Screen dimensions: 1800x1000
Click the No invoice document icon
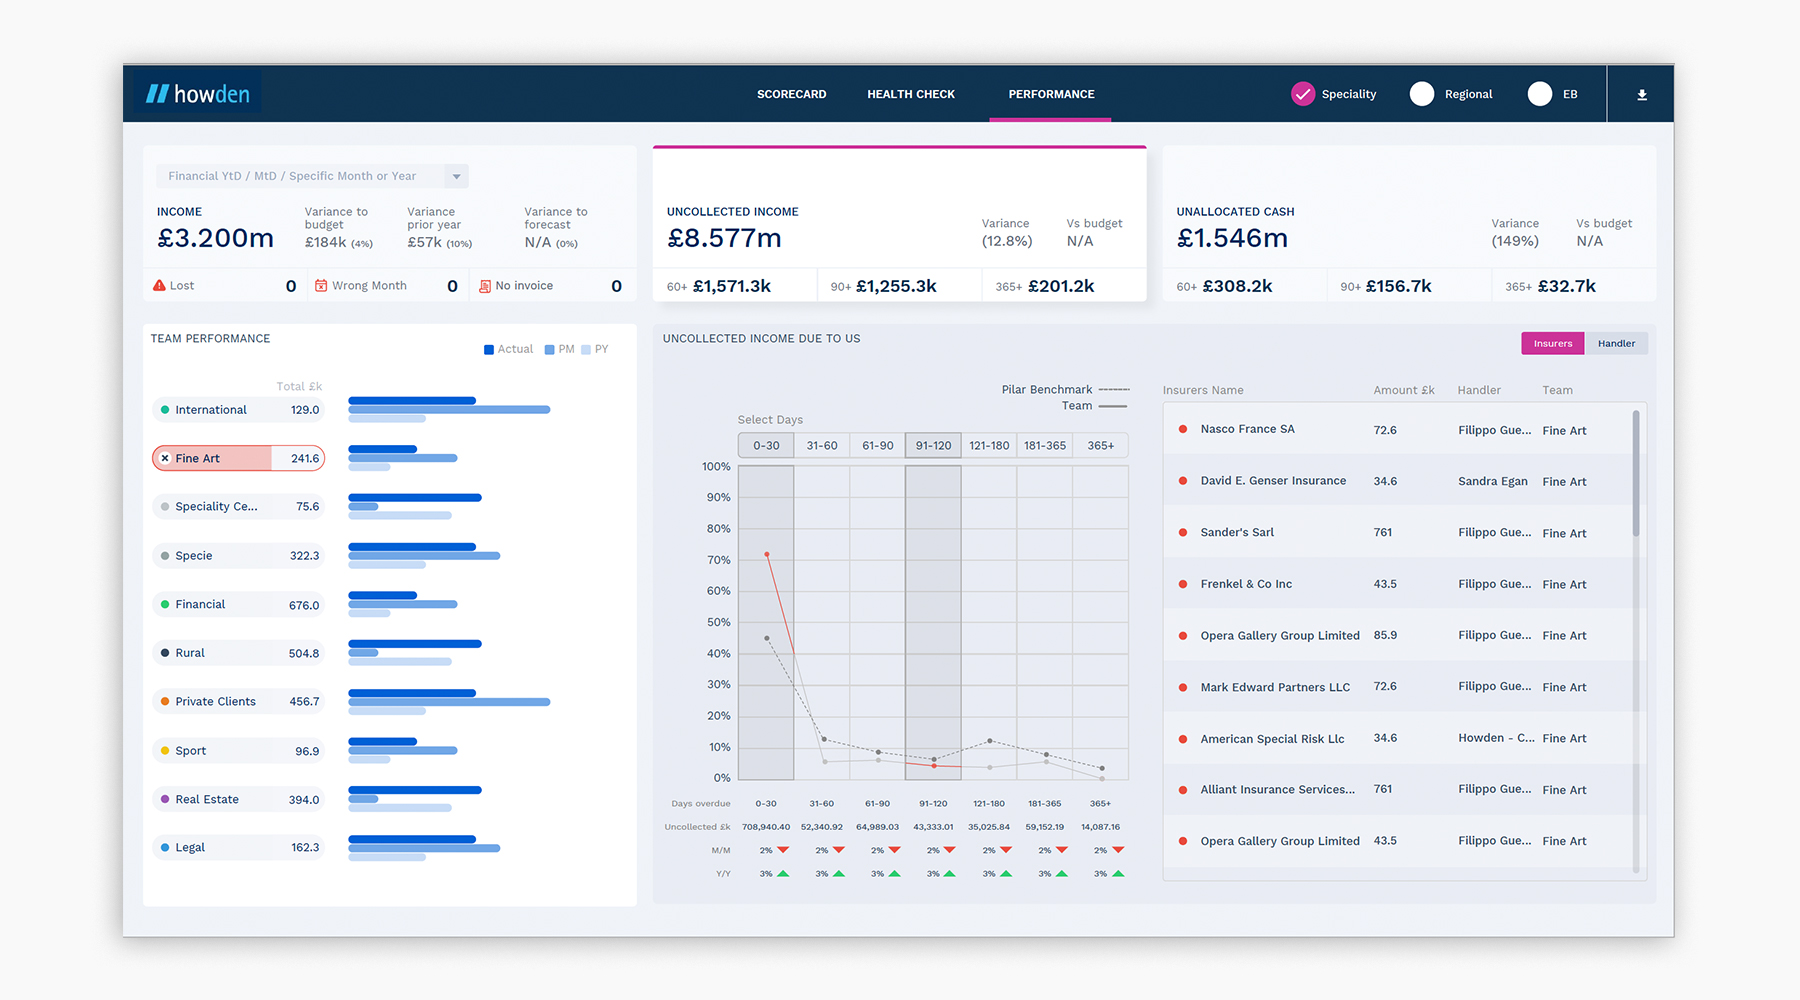coord(485,286)
